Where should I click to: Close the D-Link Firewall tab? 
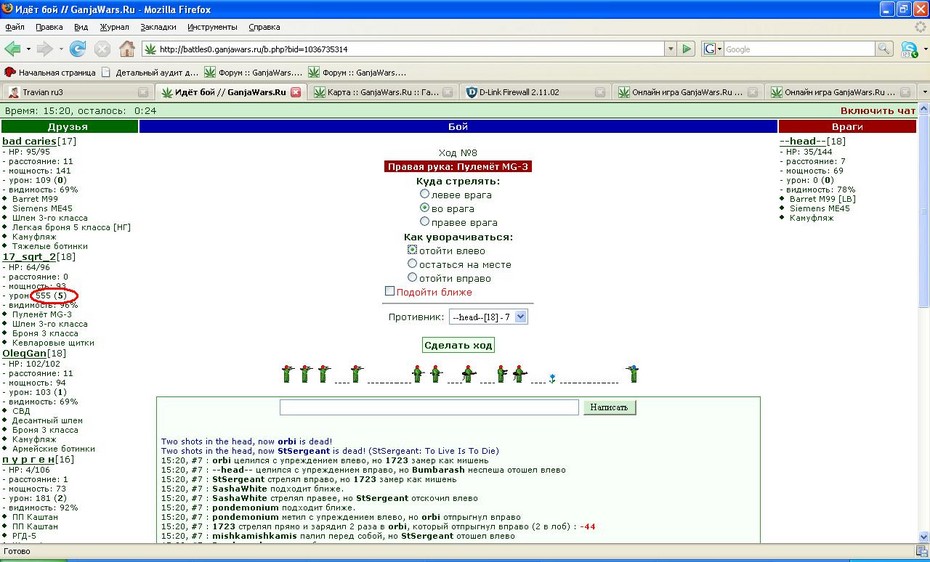(600, 92)
